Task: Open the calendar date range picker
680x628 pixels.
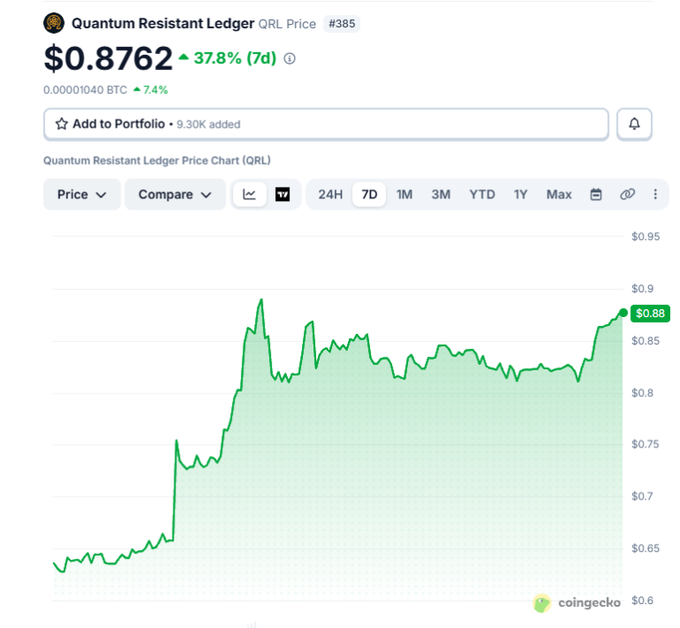Action: 596,194
